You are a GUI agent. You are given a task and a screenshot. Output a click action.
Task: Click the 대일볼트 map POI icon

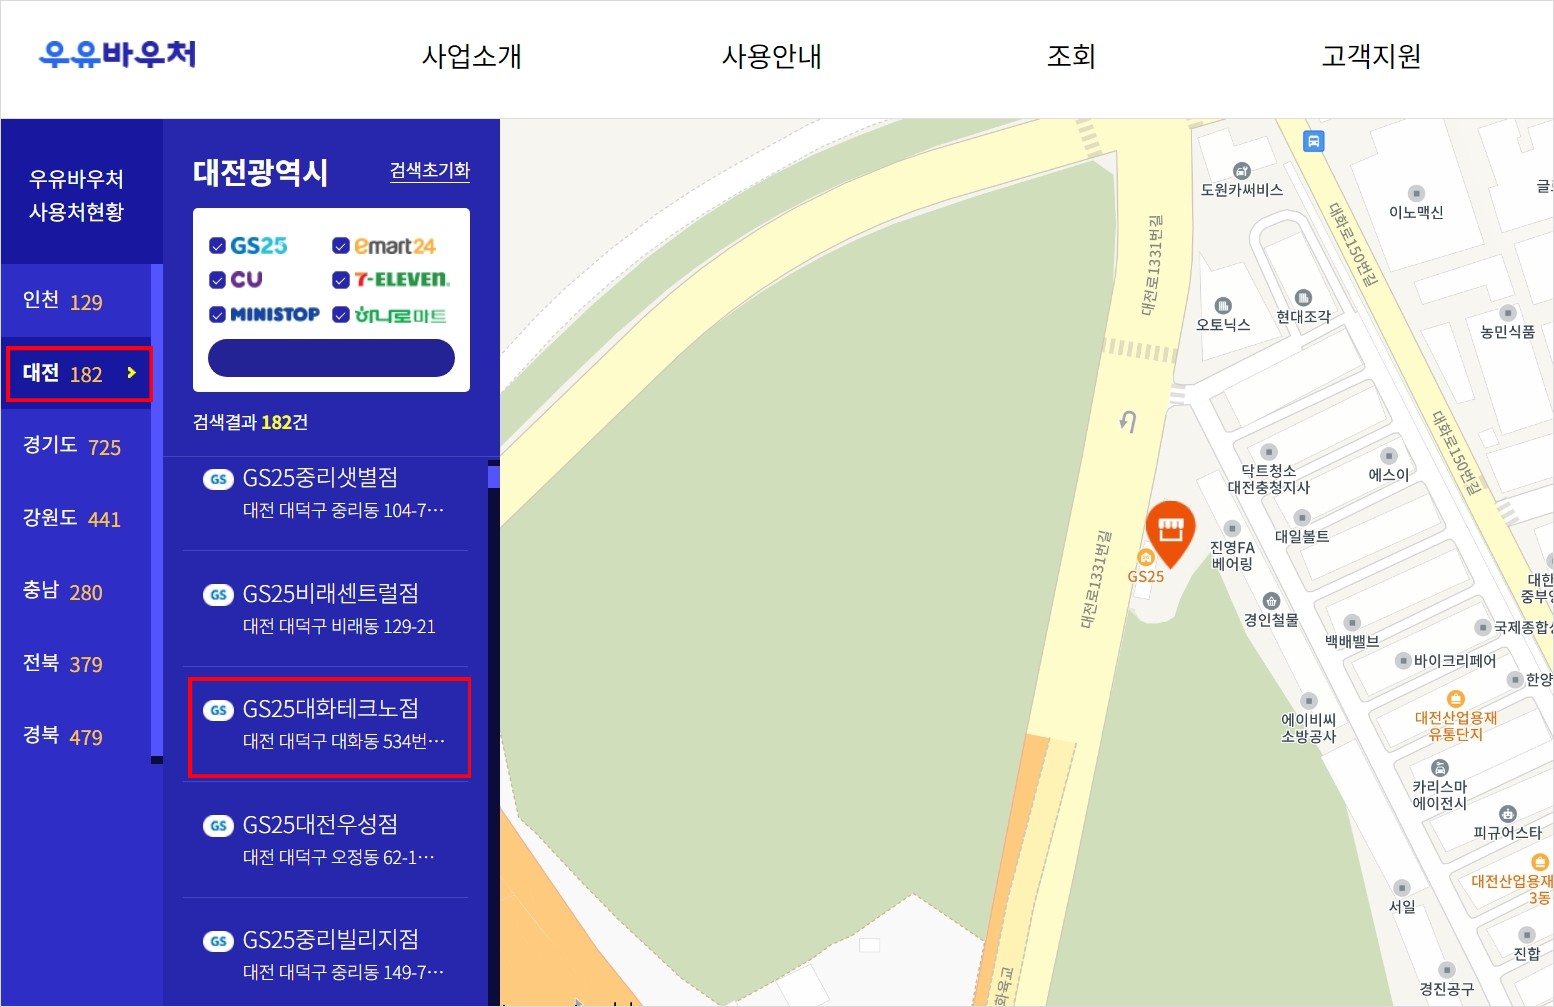click(1302, 517)
